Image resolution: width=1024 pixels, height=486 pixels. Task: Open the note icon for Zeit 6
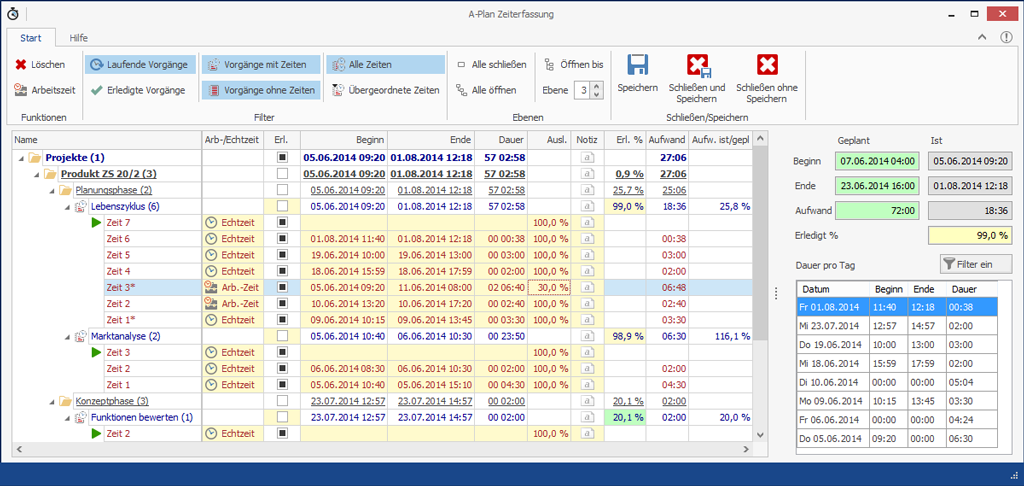(x=588, y=239)
